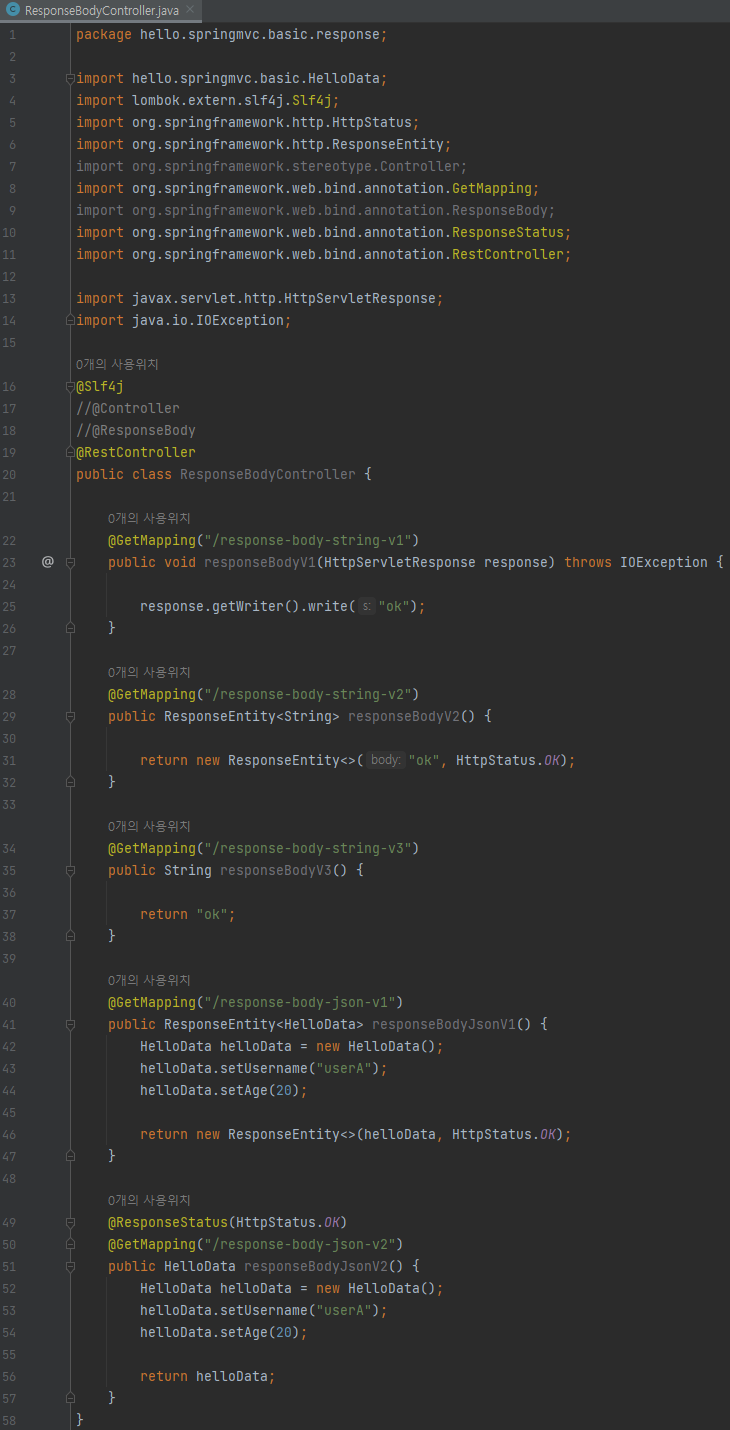Click line number 58 in the gutter

coord(10,1420)
